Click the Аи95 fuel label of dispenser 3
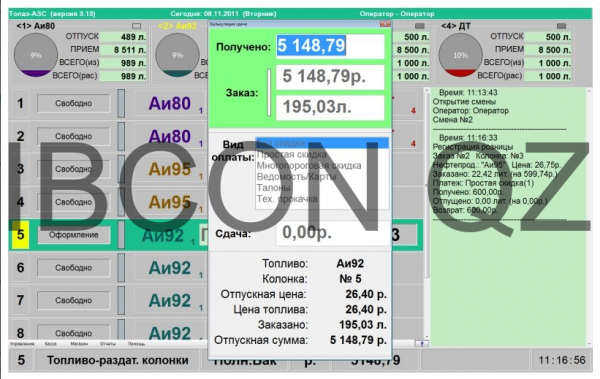This screenshot has width=600, height=379. click(x=170, y=169)
